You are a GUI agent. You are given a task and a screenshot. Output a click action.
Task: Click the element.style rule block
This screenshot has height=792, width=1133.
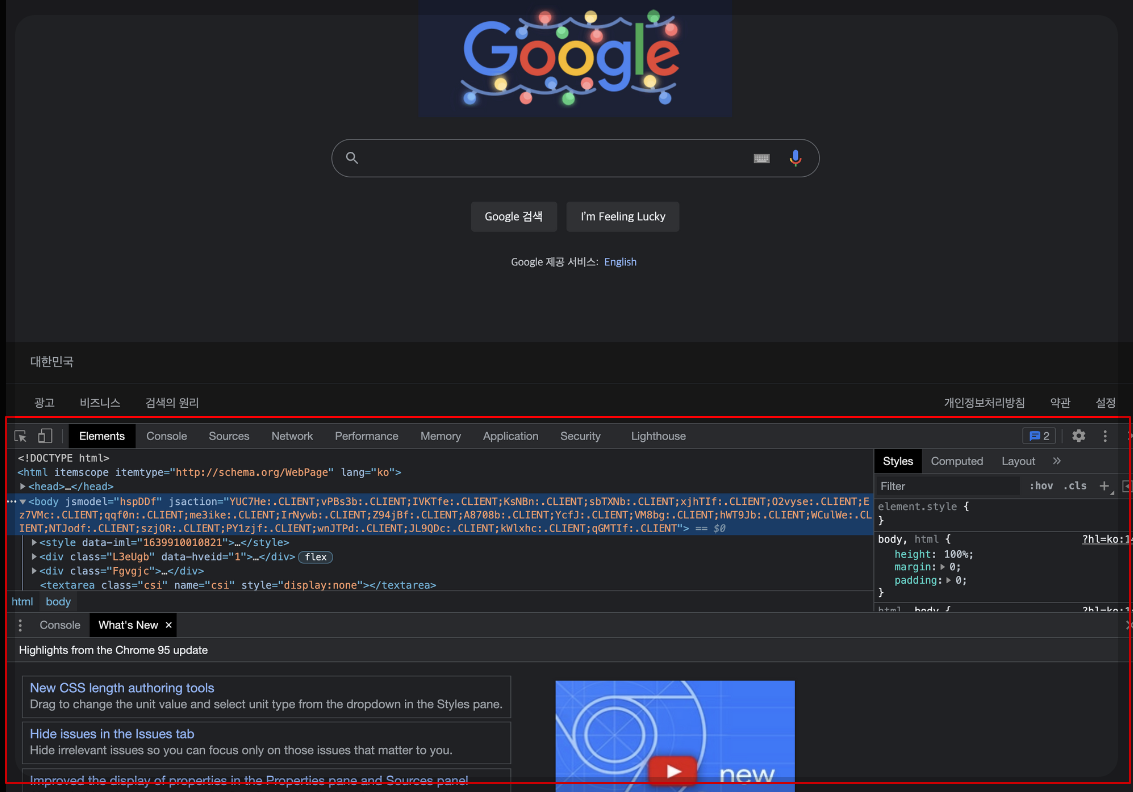click(x=1001, y=513)
